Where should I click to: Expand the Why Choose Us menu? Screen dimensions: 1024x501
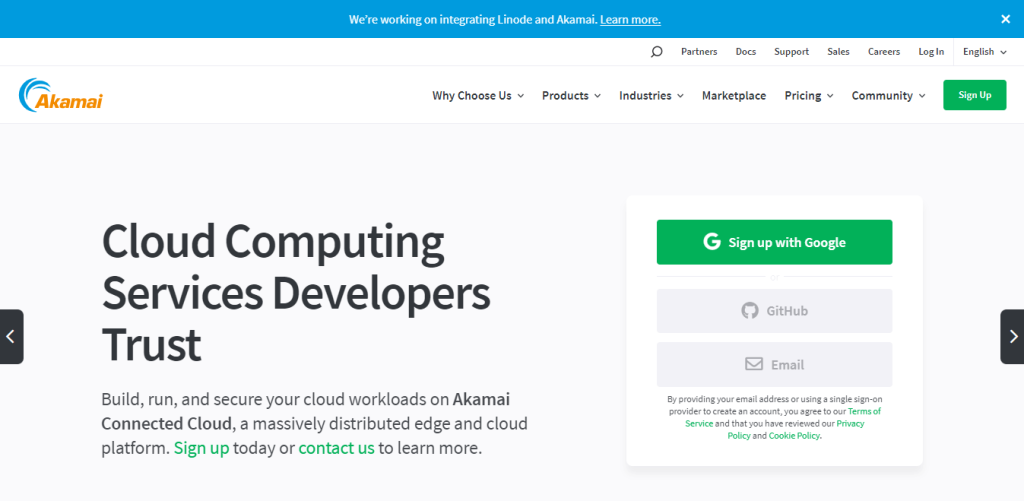(478, 95)
